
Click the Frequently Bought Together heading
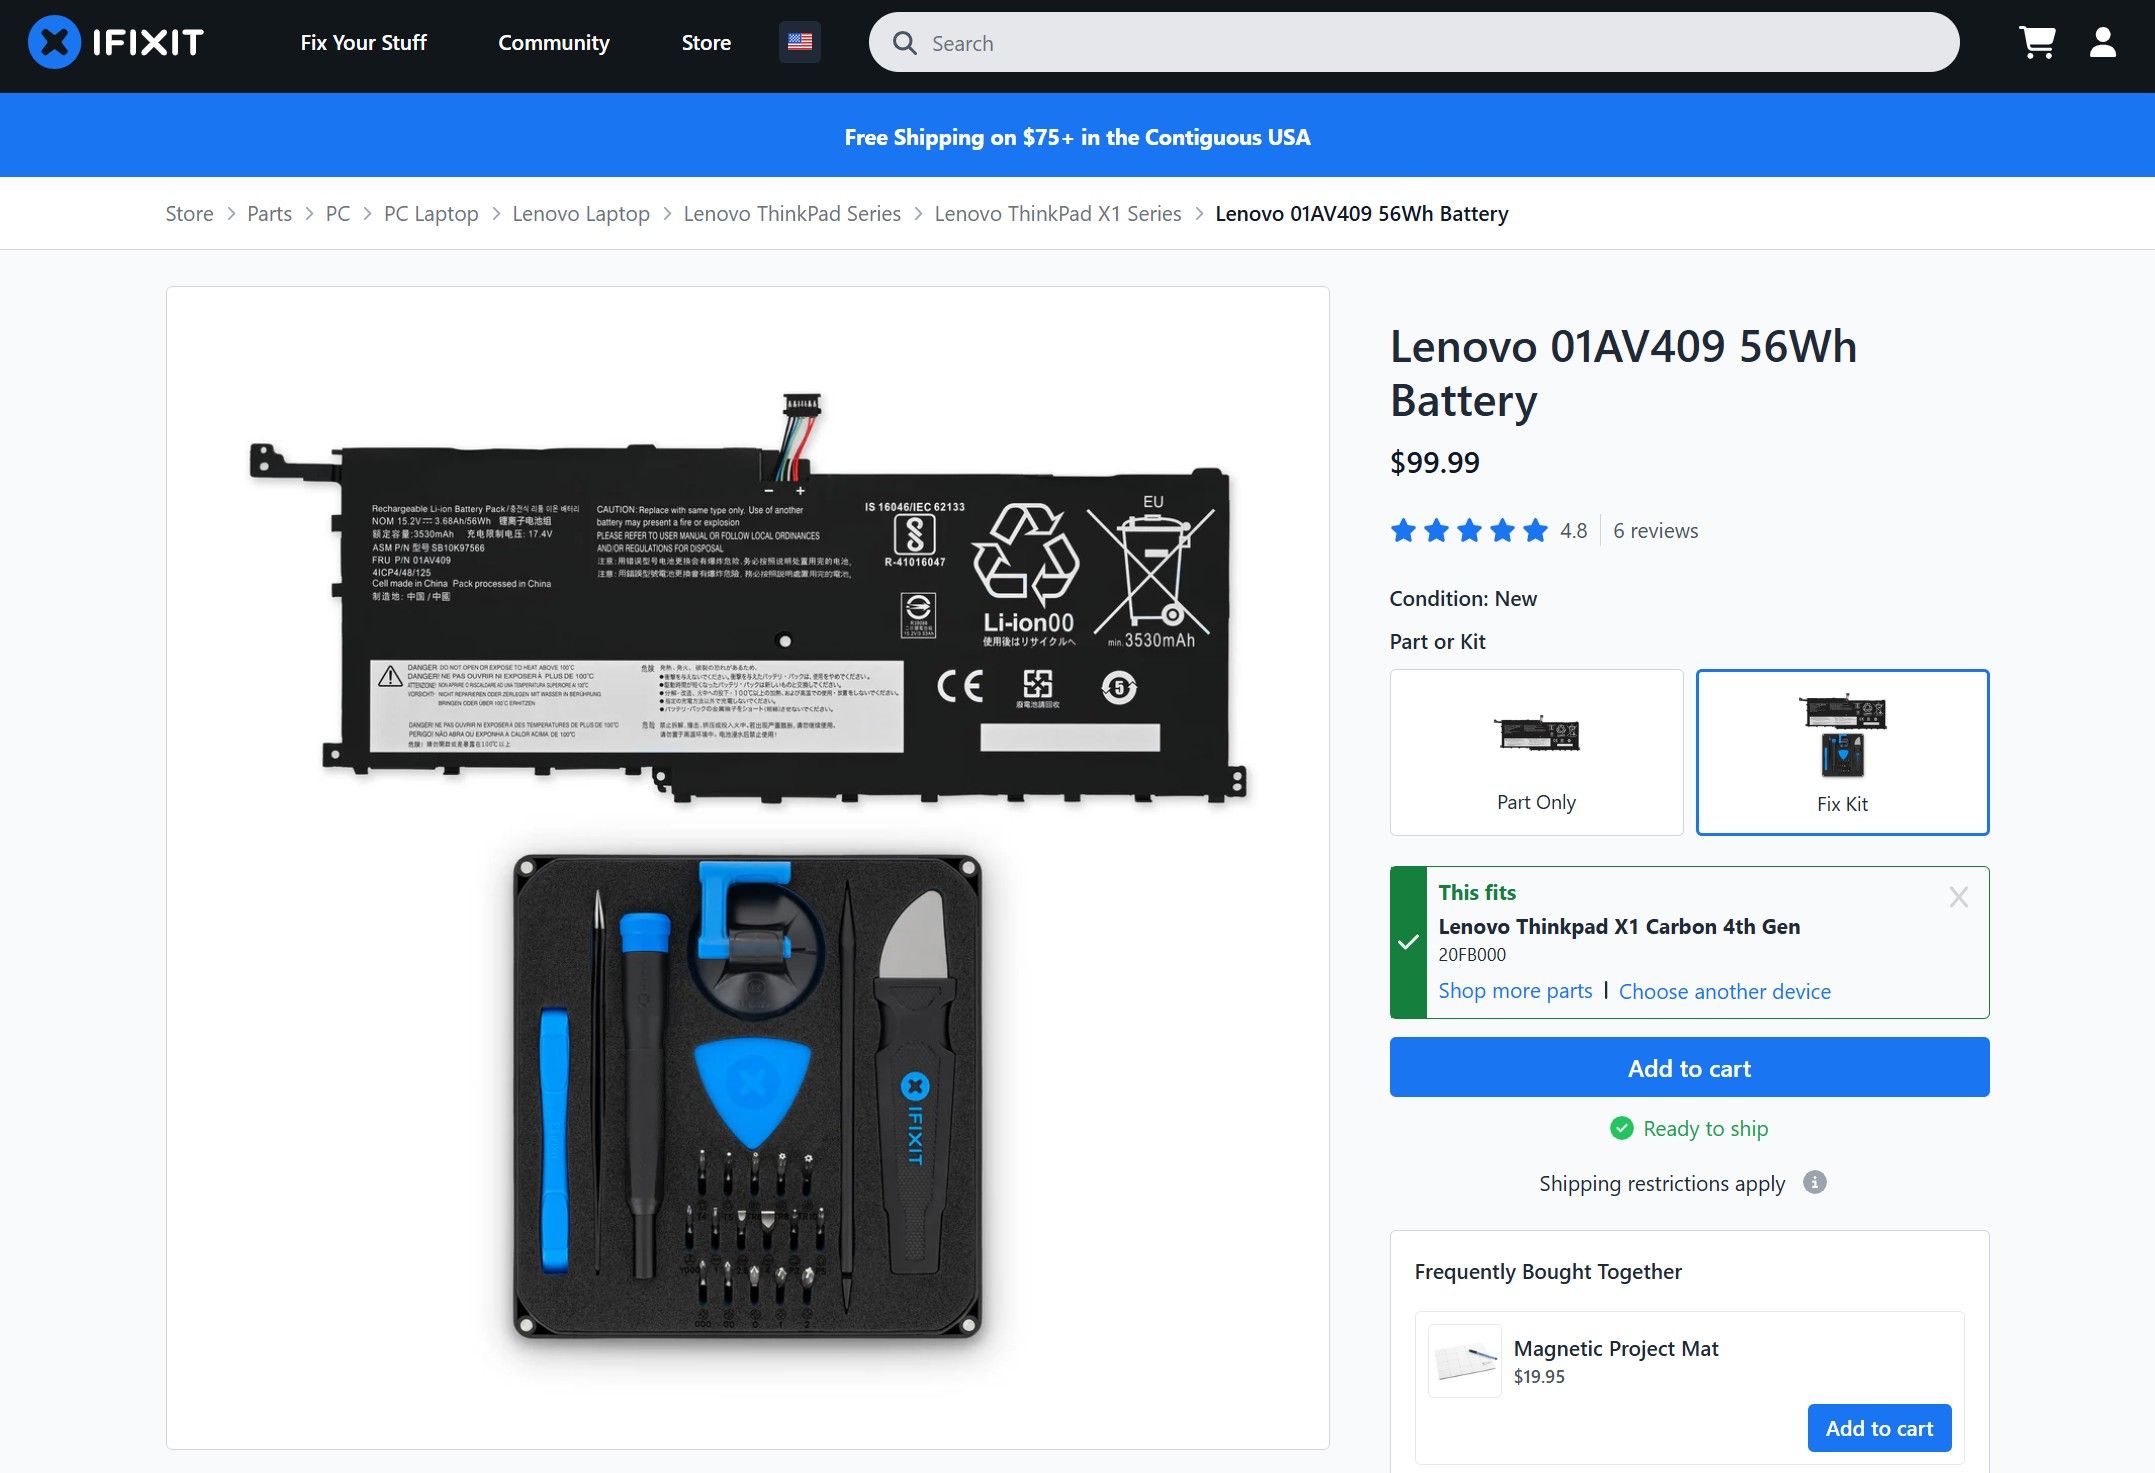pos(1548,1271)
